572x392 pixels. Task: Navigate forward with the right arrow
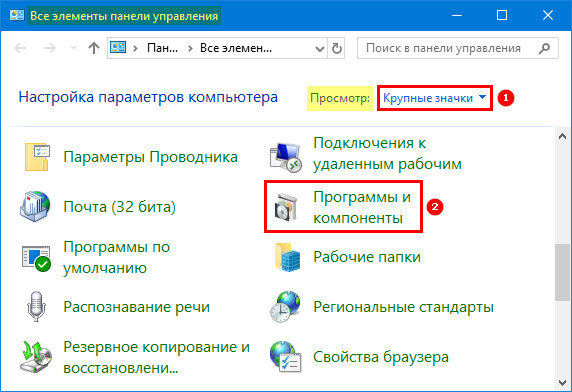tap(50, 48)
